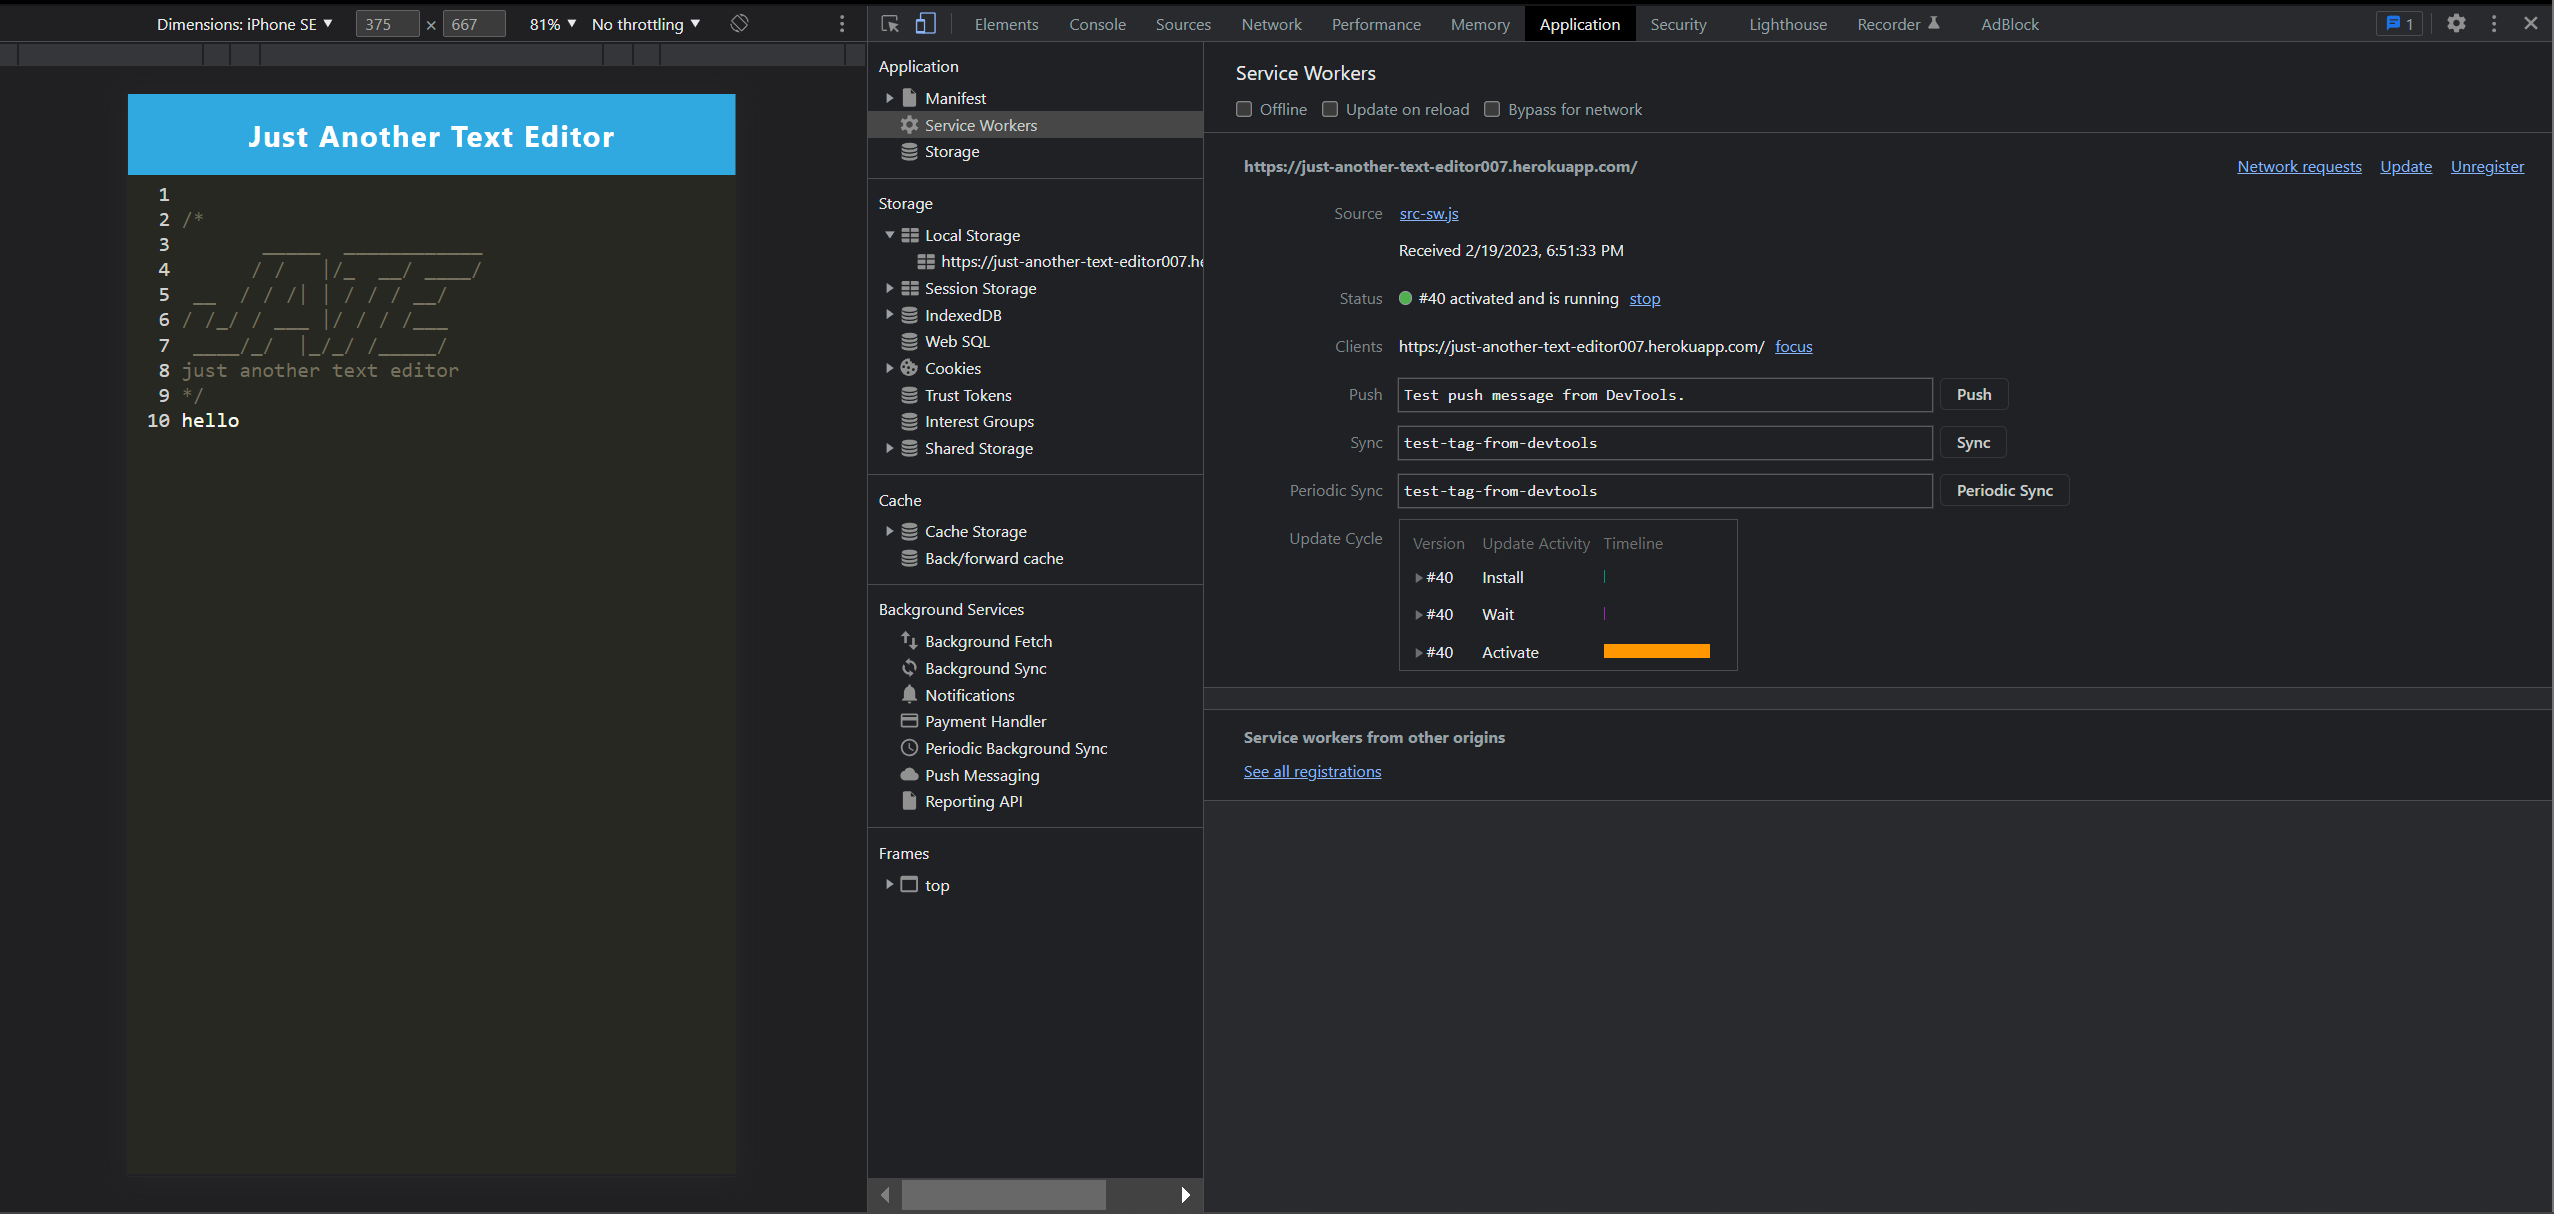Toggle the device toolbar icon
This screenshot has width=2554, height=1214.
(x=926, y=24)
